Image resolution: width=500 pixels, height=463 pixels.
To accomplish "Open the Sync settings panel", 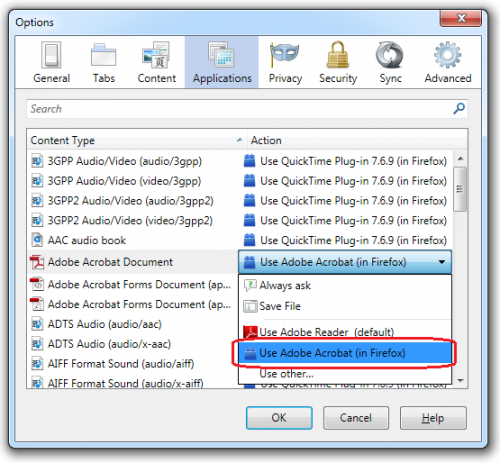I will pyautogui.click(x=390, y=62).
